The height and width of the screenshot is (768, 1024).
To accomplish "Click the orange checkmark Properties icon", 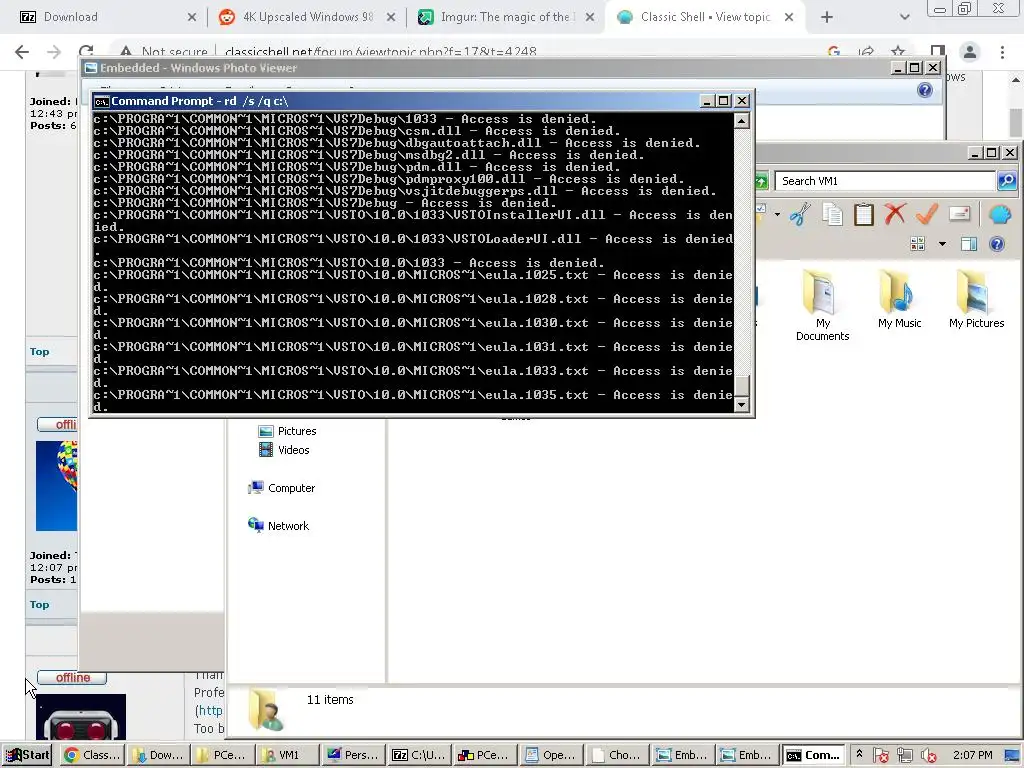I will tap(927, 214).
